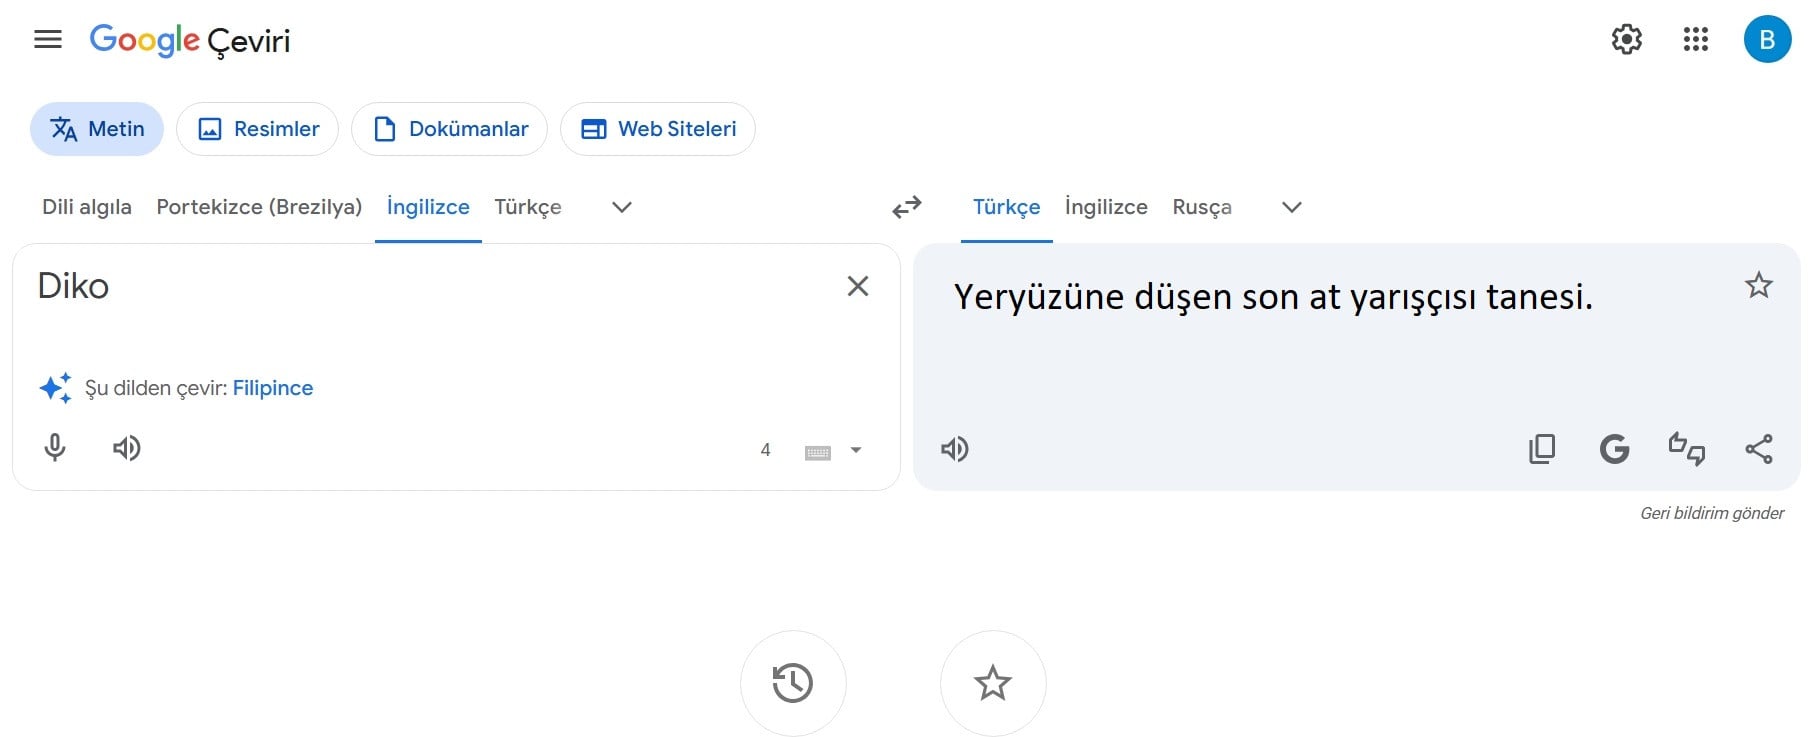Viewport: 1819px width, 737px height.
Task: Listen to the Turkish translation
Action: pos(954,449)
